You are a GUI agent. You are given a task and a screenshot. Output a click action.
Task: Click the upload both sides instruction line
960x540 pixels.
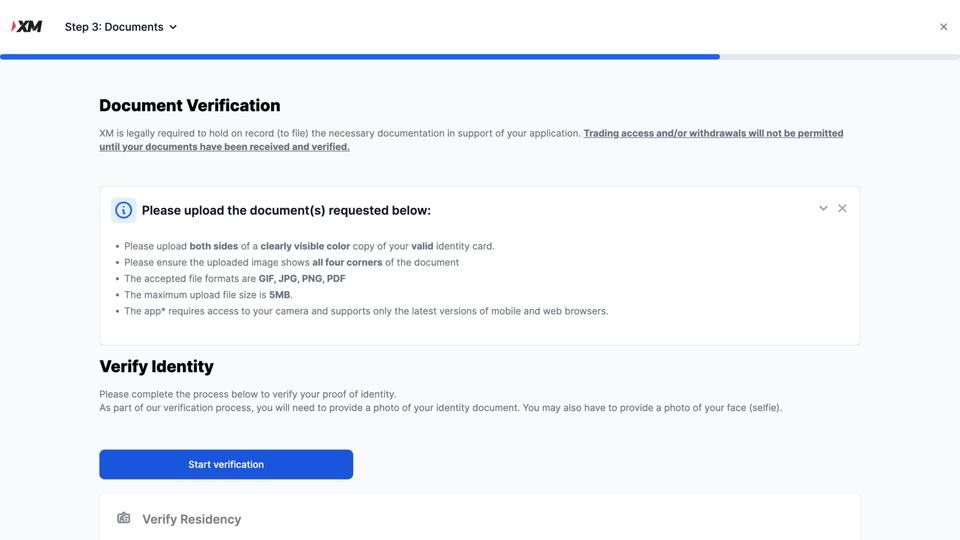click(x=309, y=246)
